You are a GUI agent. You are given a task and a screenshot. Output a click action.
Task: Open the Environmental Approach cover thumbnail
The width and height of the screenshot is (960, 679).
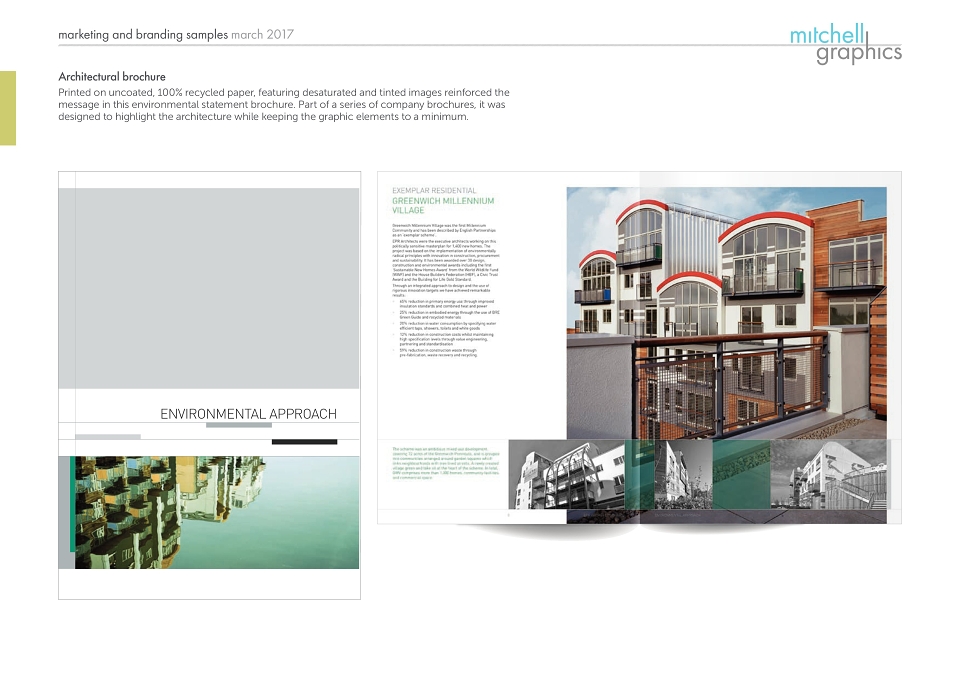209,385
